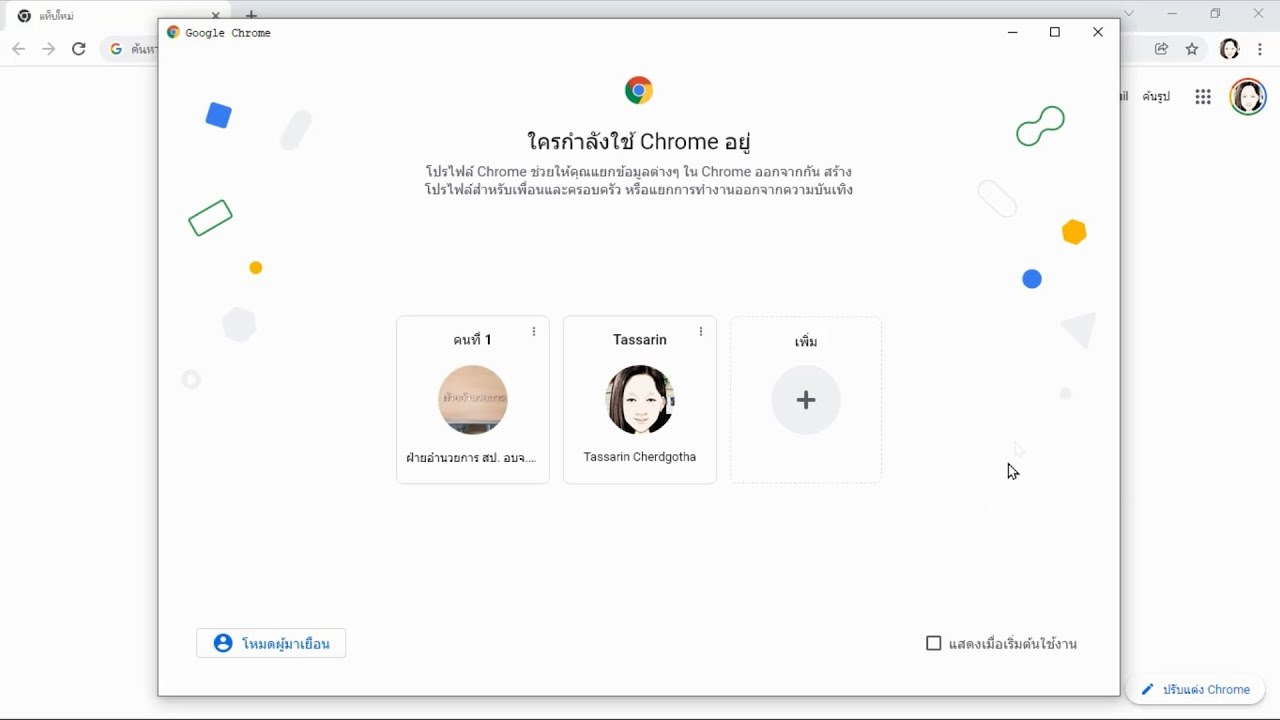Open the profile avatar in browser toolbar

coord(1230,49)
